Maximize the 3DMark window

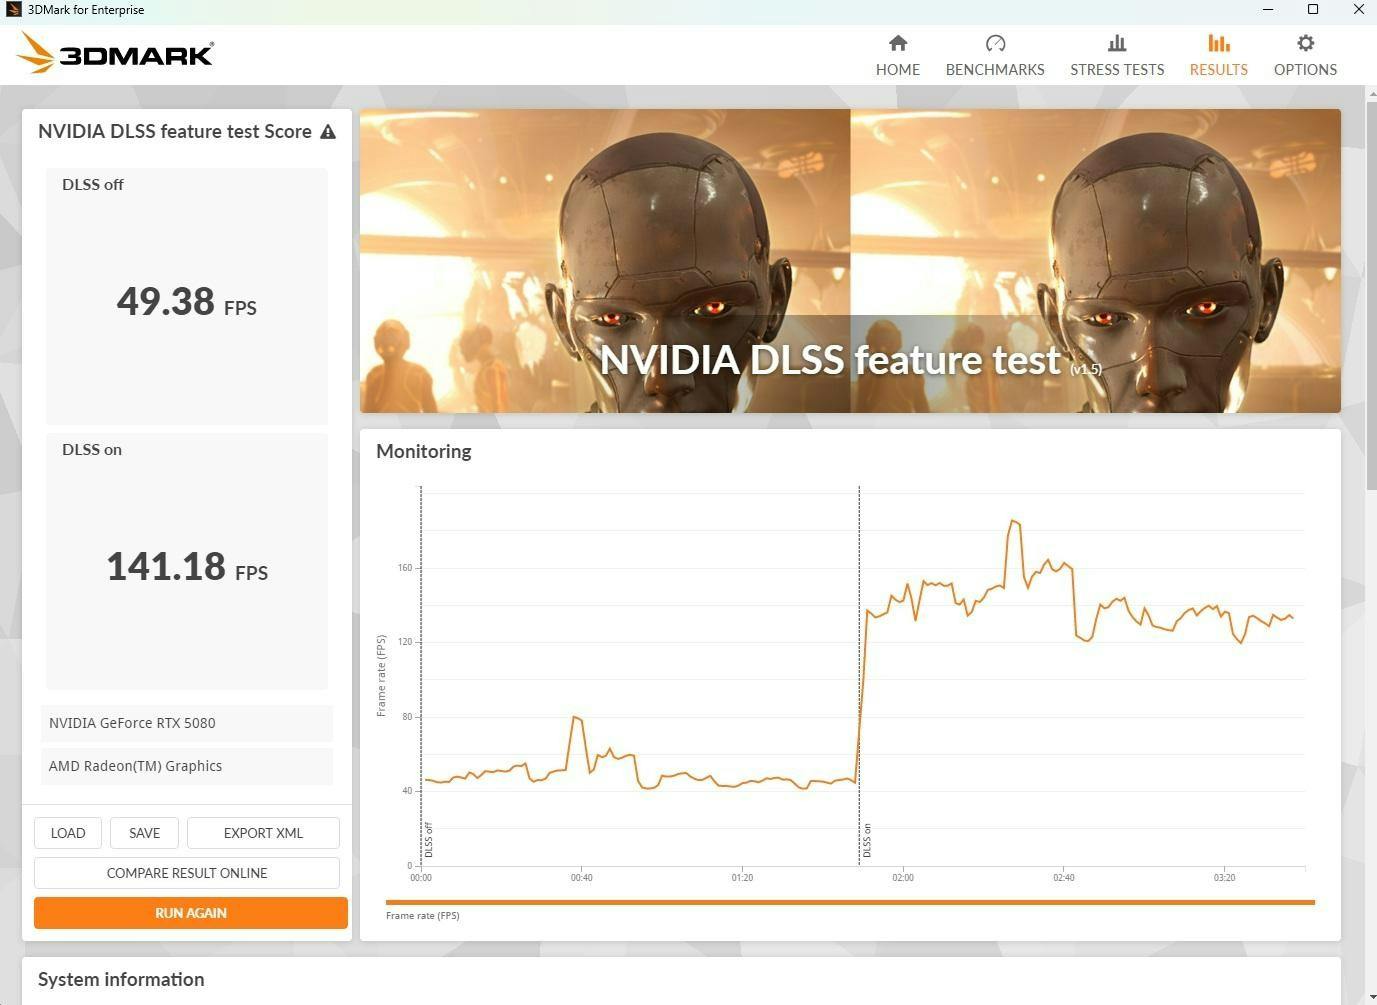click(x=1313, y=10)
